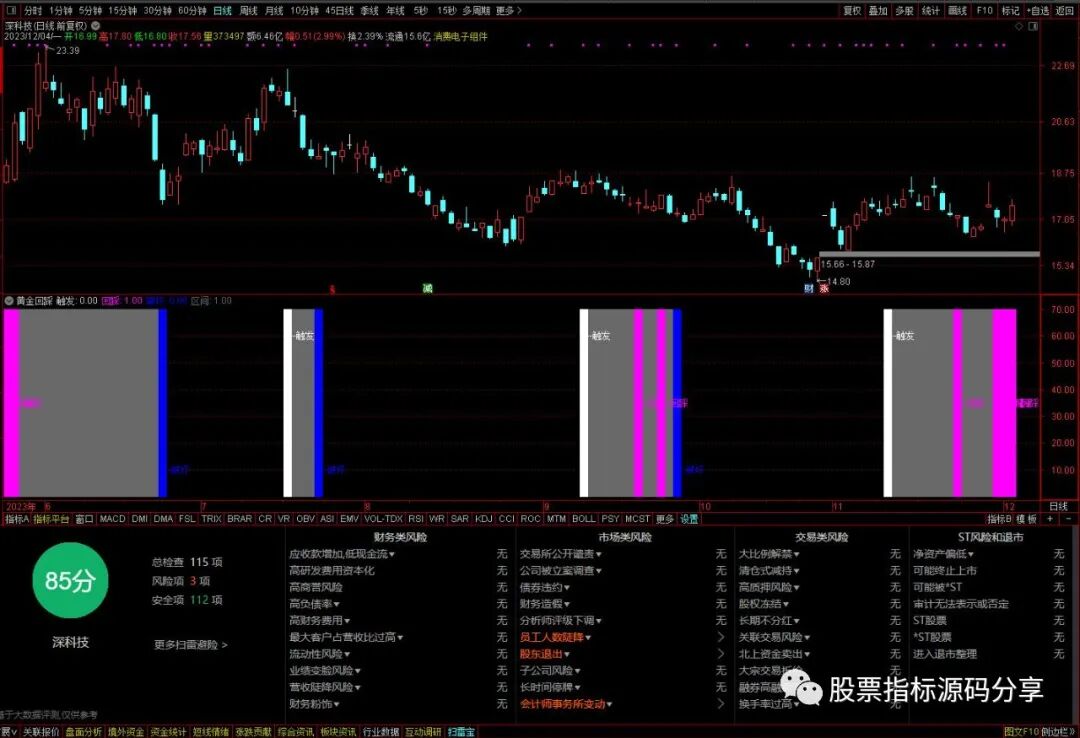Switch to 月线 monthly chart
The width and height of the screenshot is (1080, 738).
274,10
